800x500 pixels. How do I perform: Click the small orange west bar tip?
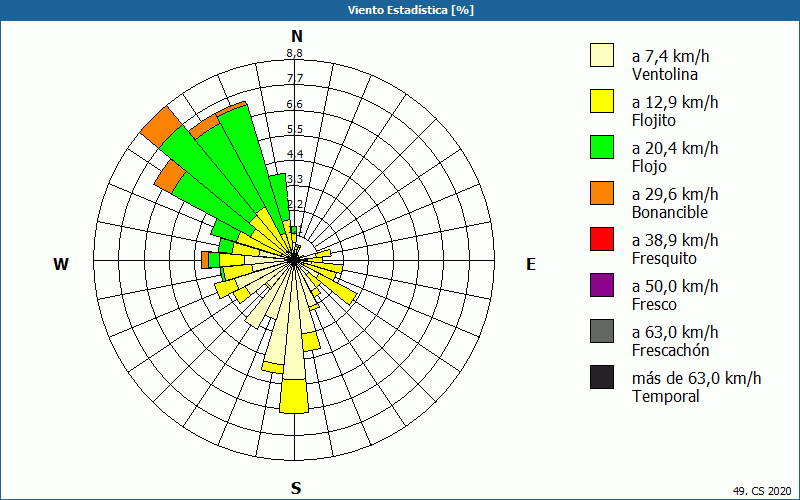click(x=205, y=260)
